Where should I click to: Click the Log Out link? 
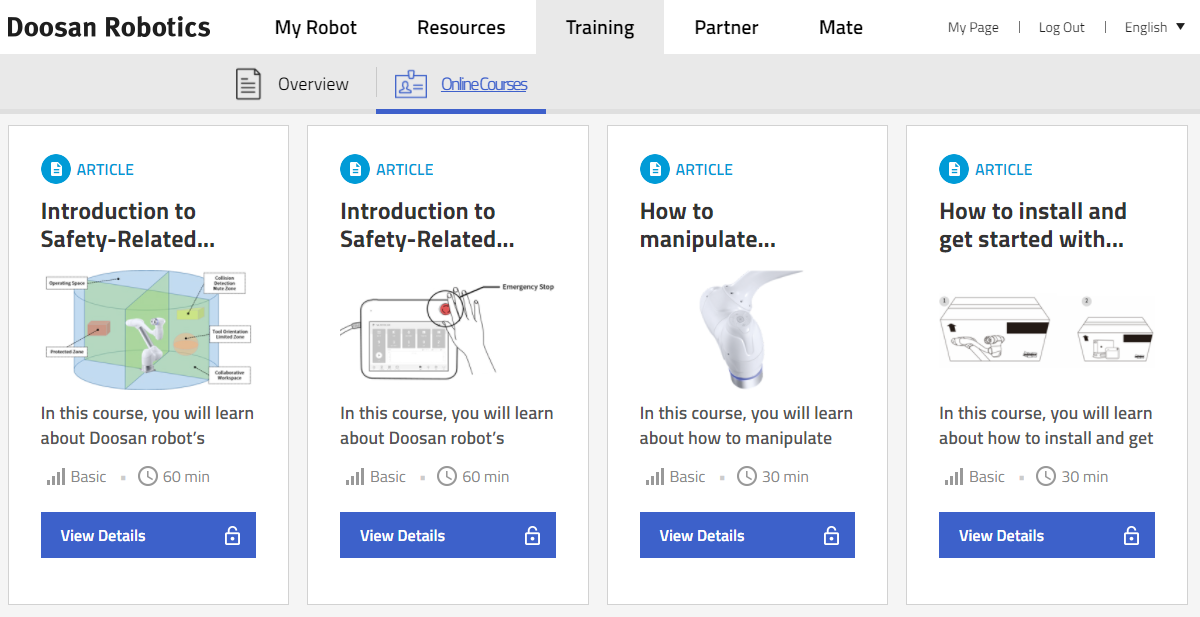pos(1061,27)
